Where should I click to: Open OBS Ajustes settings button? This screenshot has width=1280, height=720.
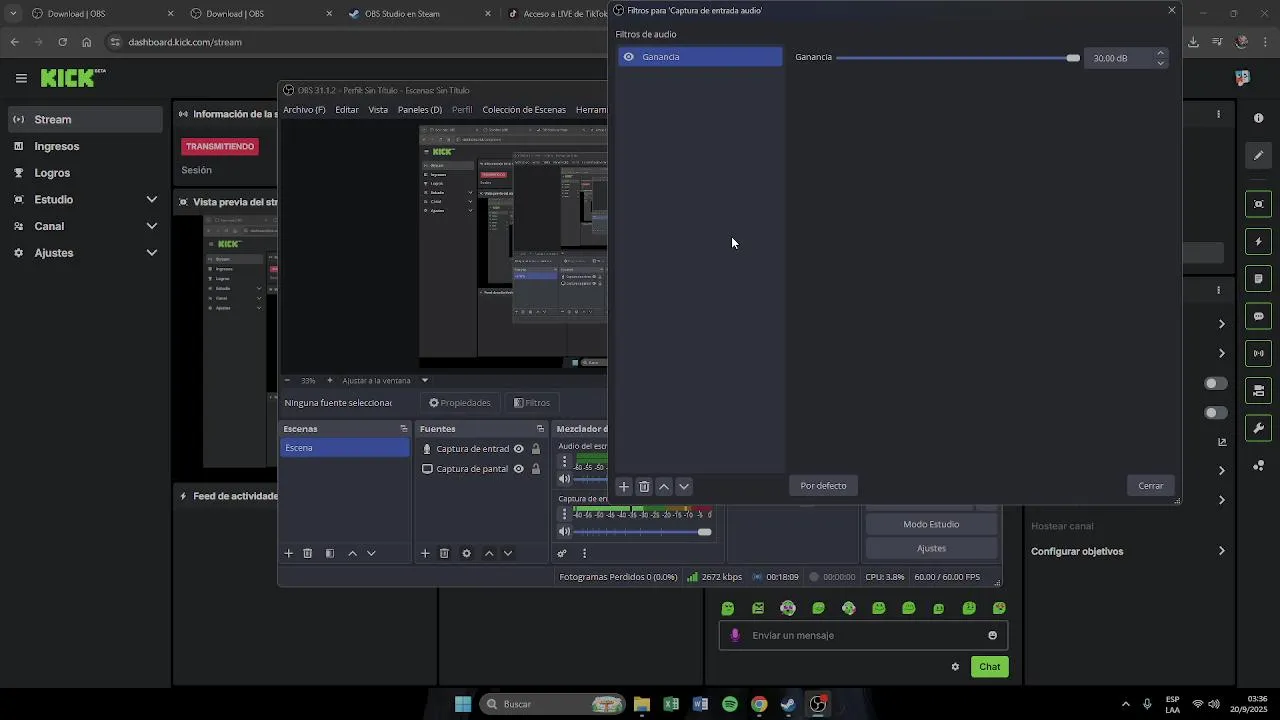pos(931,548)
